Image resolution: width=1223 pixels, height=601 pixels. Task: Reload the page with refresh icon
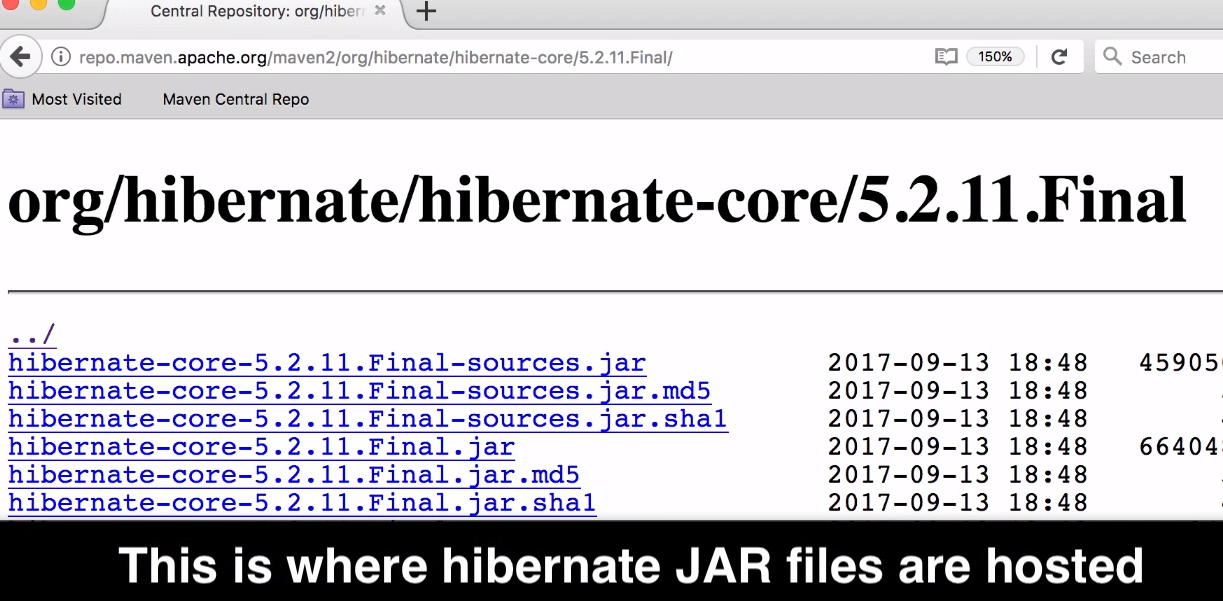(x=1060, y=57)
